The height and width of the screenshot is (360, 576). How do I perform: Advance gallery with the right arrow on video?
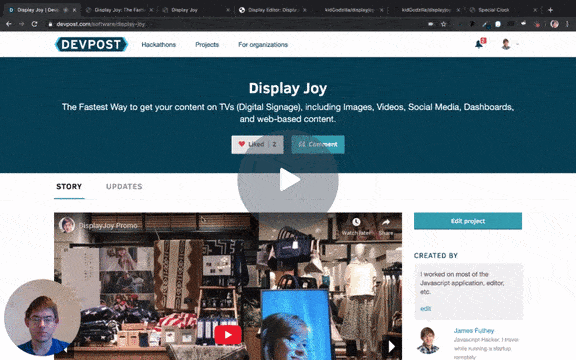(x=391, y=346)
